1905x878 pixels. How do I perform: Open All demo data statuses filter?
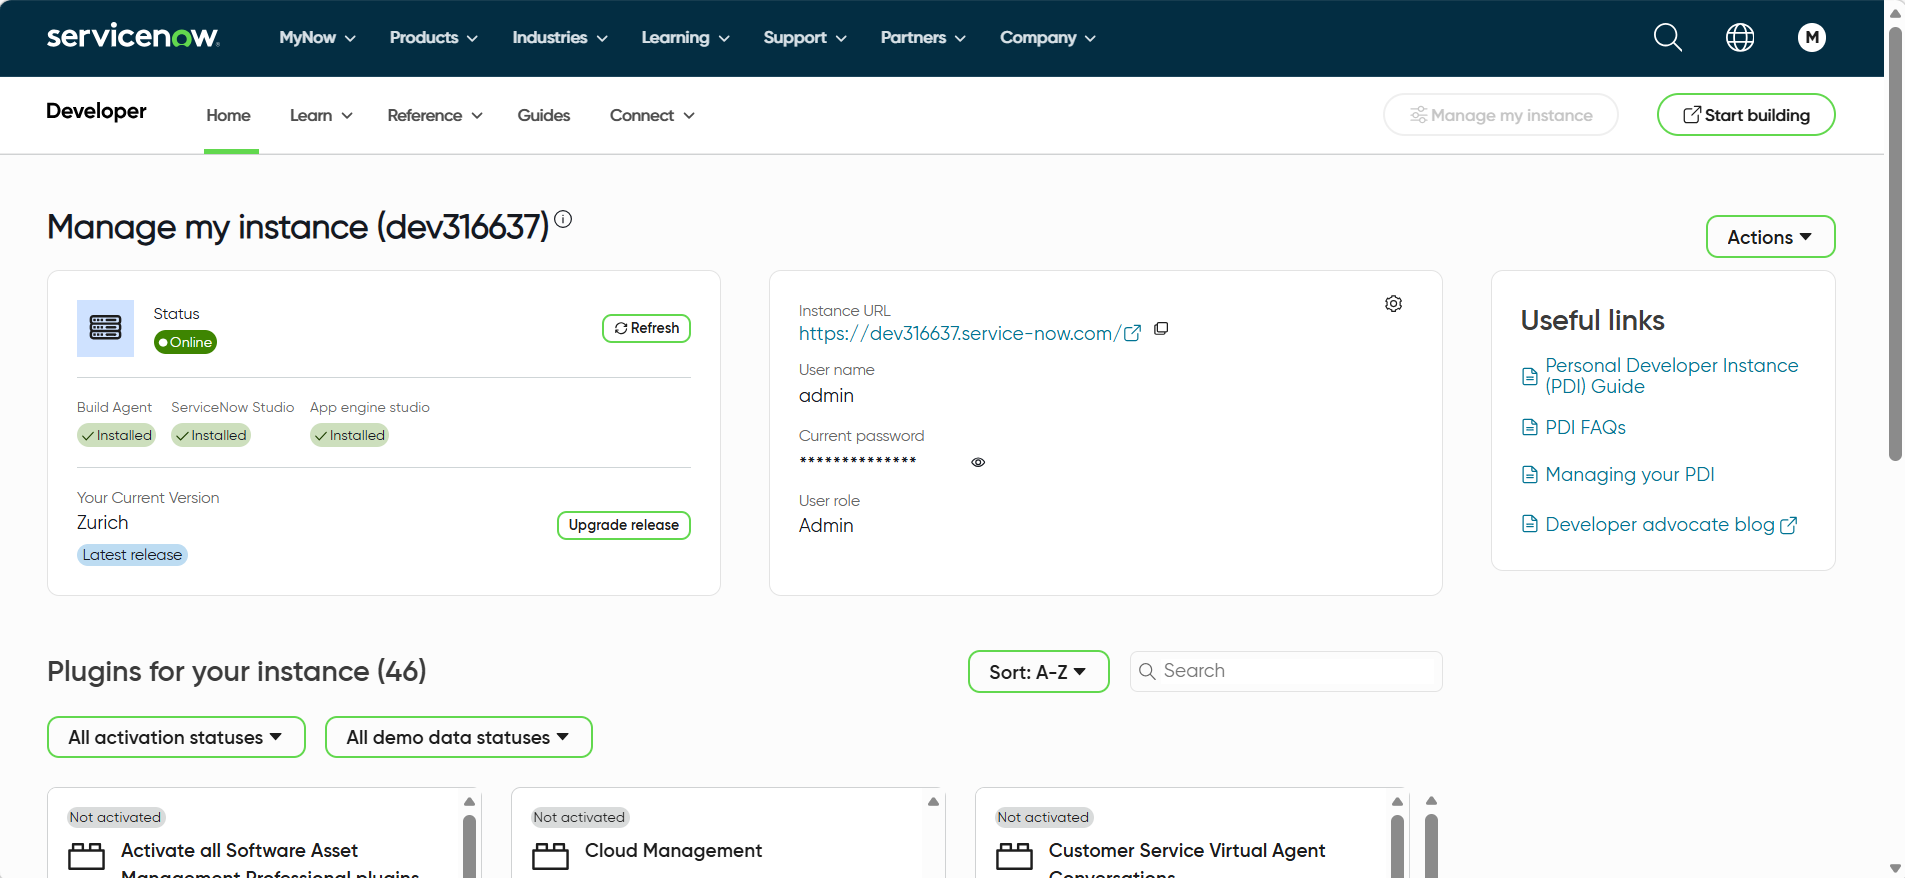click(x=458, y=737)
